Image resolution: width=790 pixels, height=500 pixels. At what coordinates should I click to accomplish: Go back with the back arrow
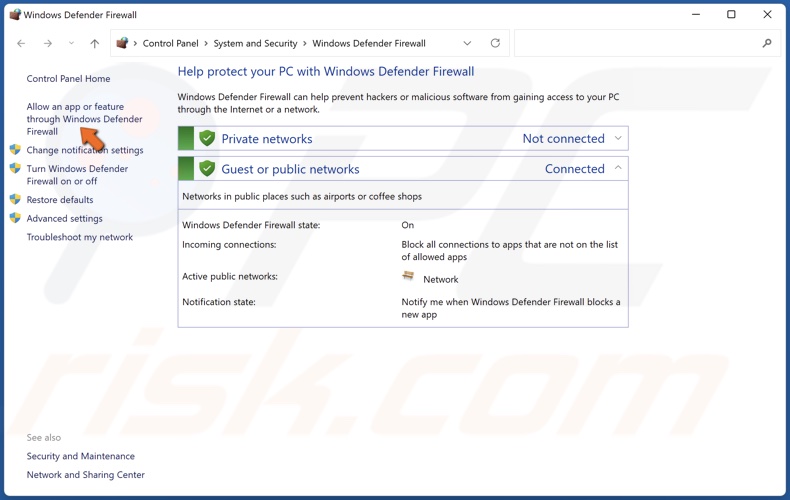21,43
